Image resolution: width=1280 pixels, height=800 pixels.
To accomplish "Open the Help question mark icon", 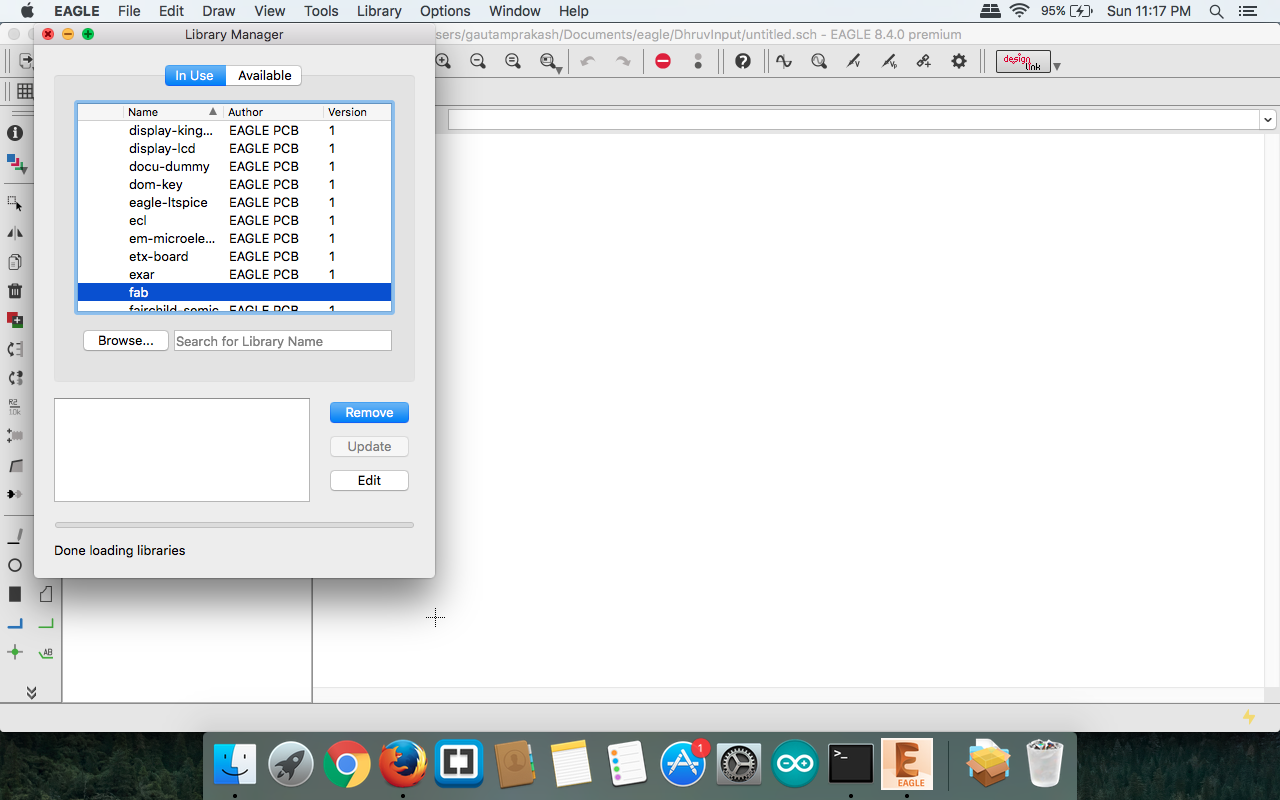I will click(743, 61).
